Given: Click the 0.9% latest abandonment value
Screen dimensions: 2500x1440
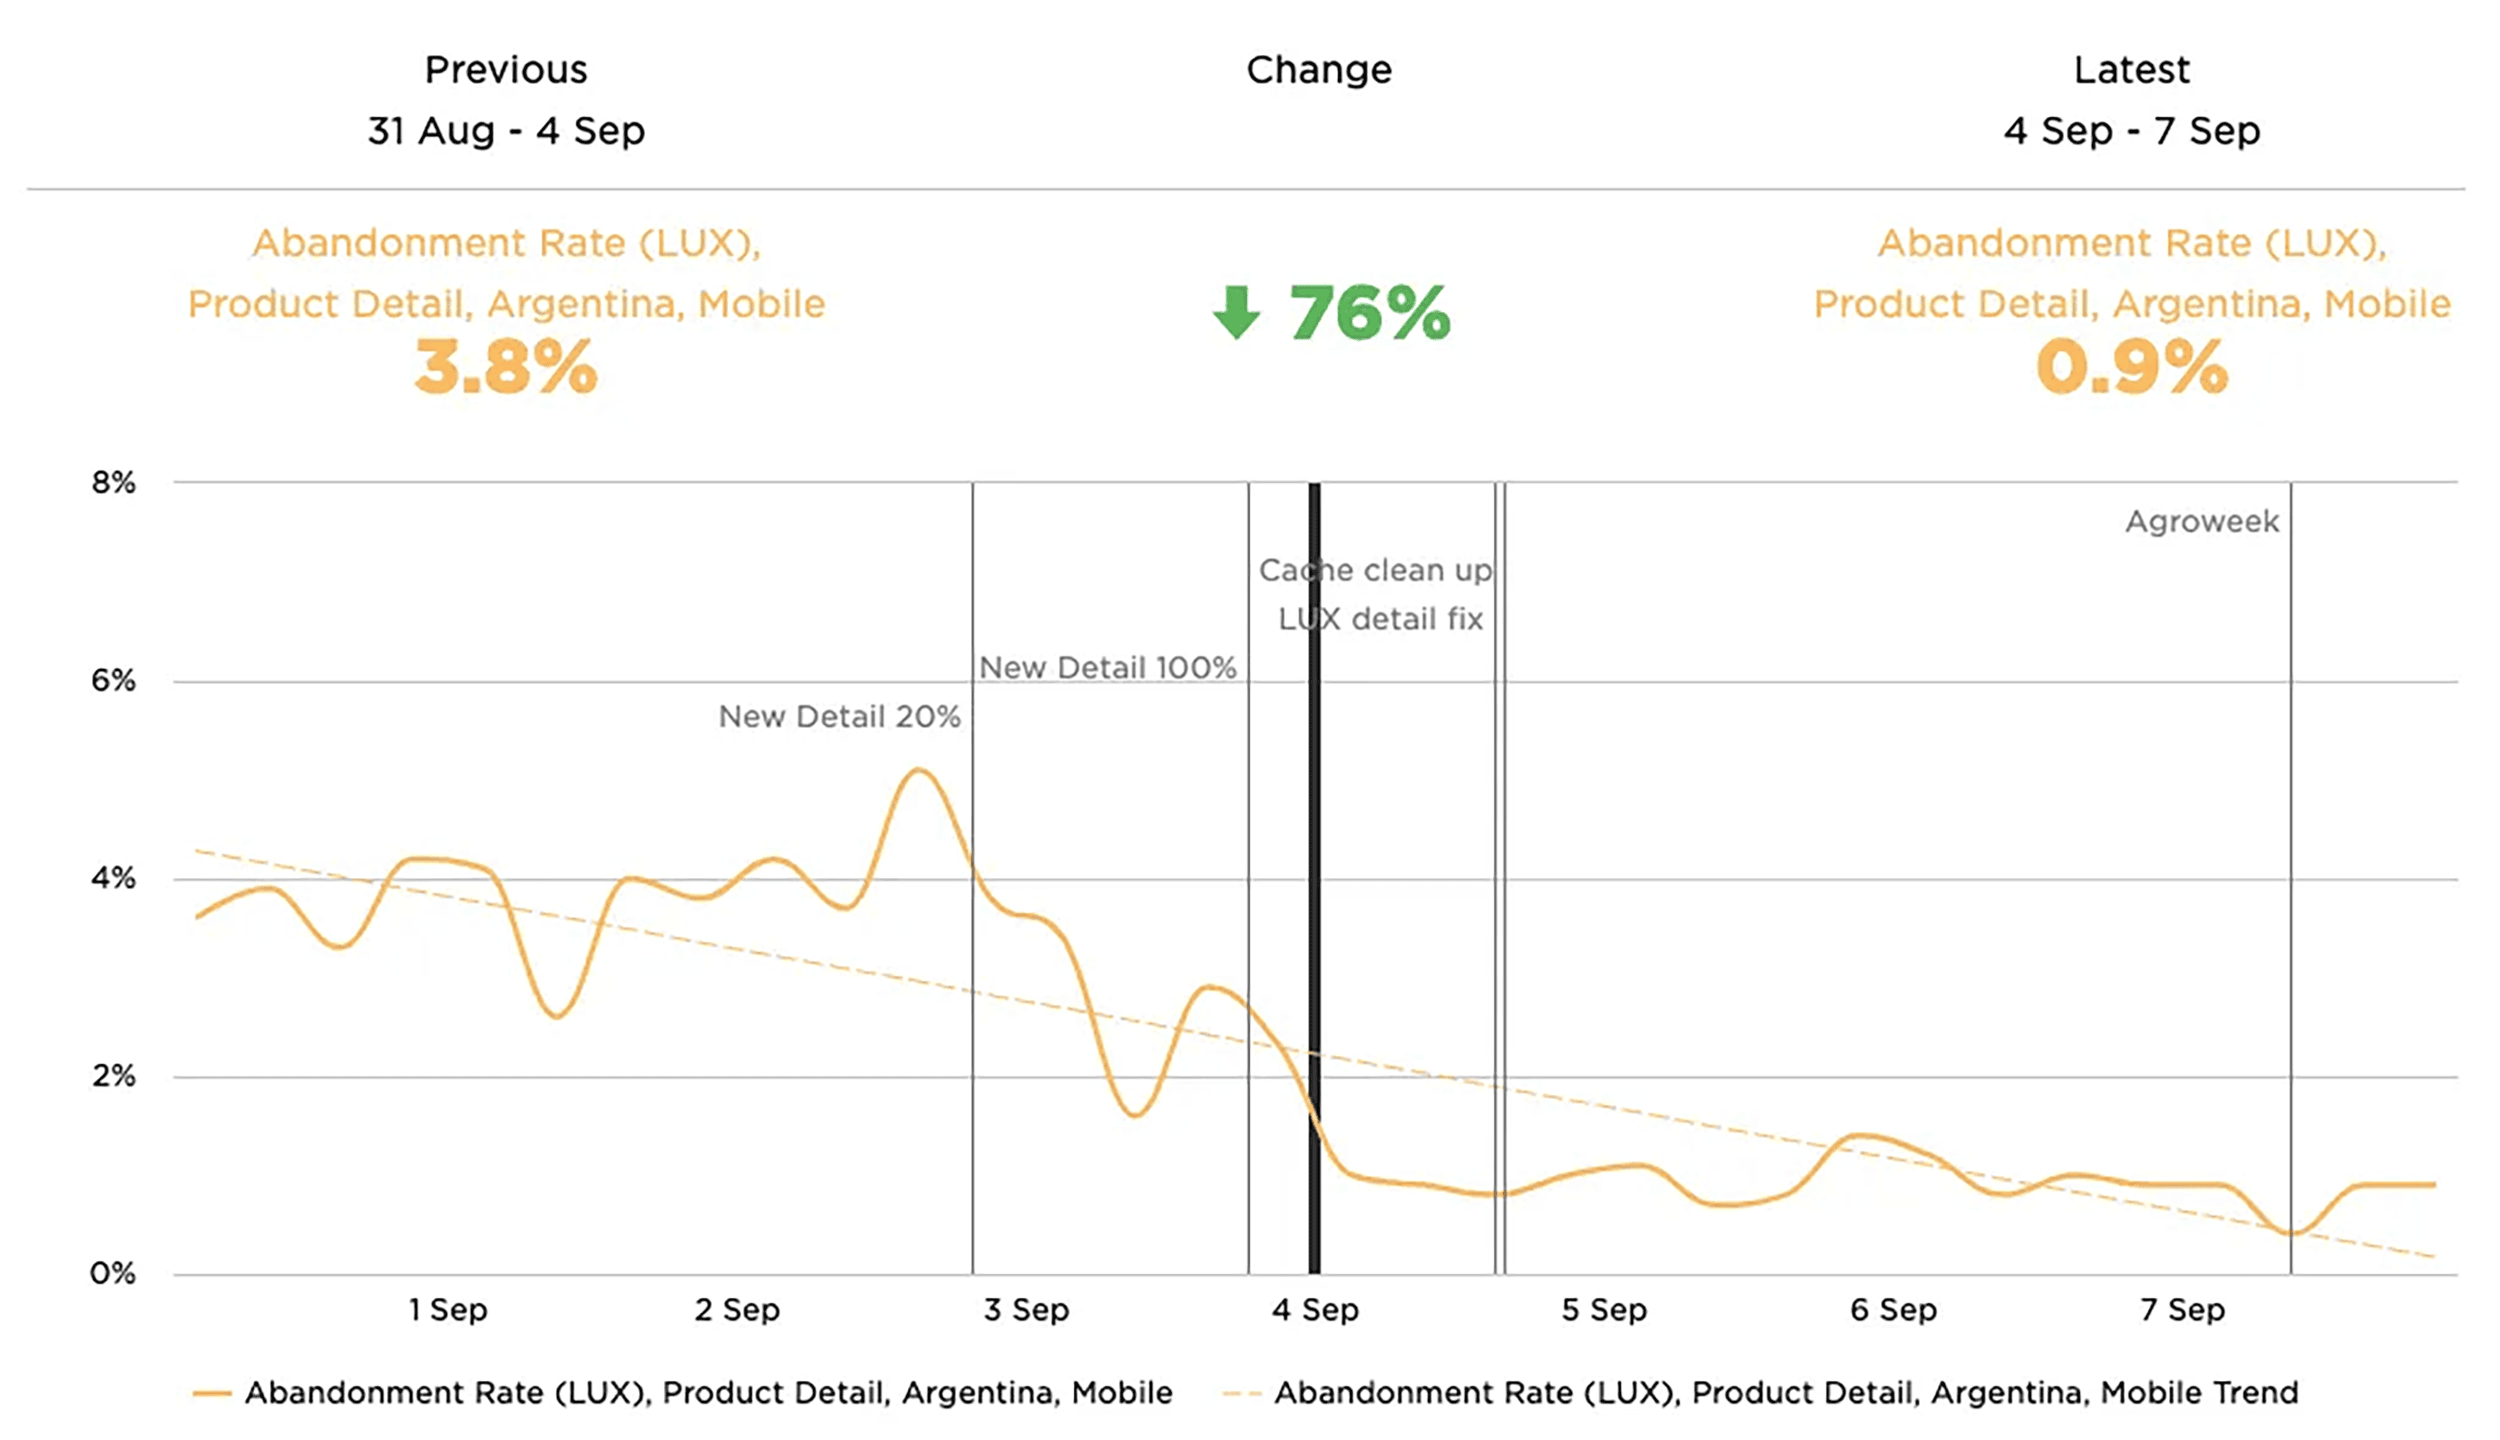Looking at the screenshot, I should pyautogui.click(x=2131, y=367).
